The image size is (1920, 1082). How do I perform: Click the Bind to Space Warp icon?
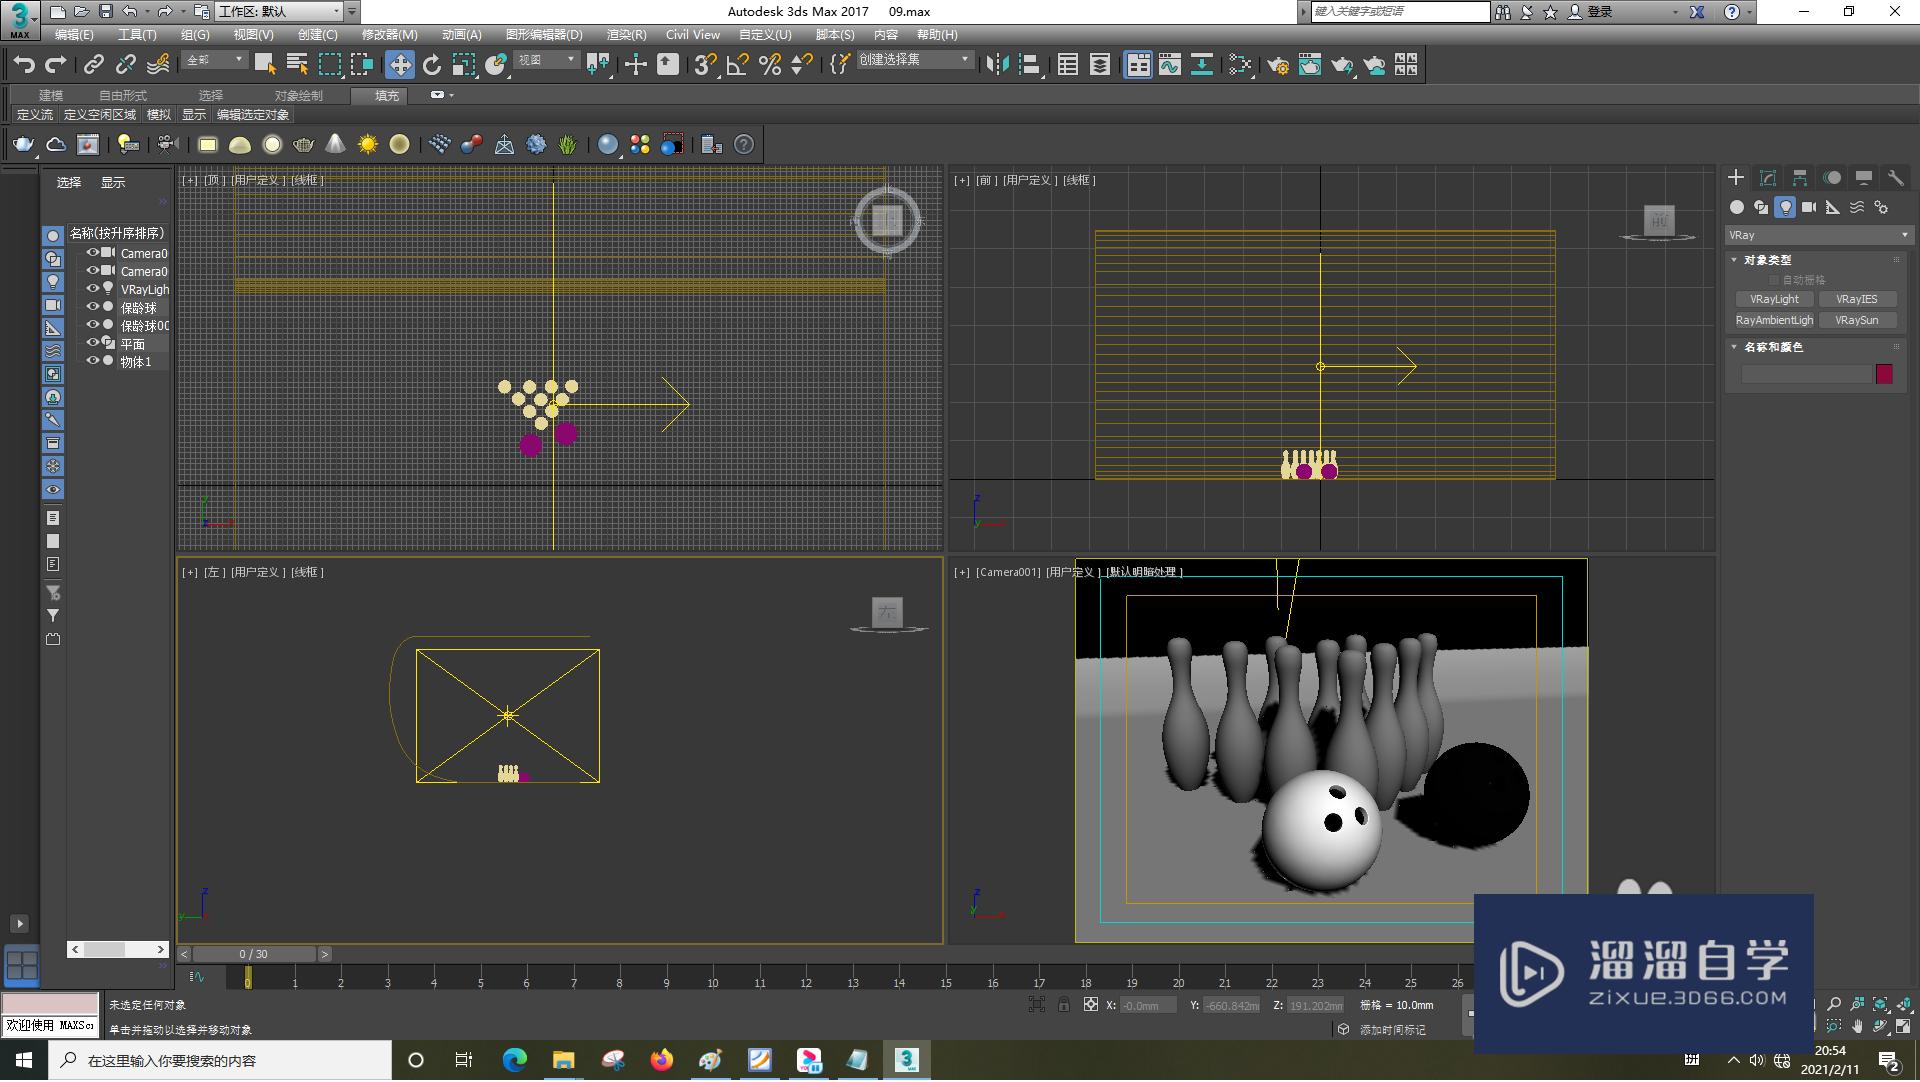point(158,65)
